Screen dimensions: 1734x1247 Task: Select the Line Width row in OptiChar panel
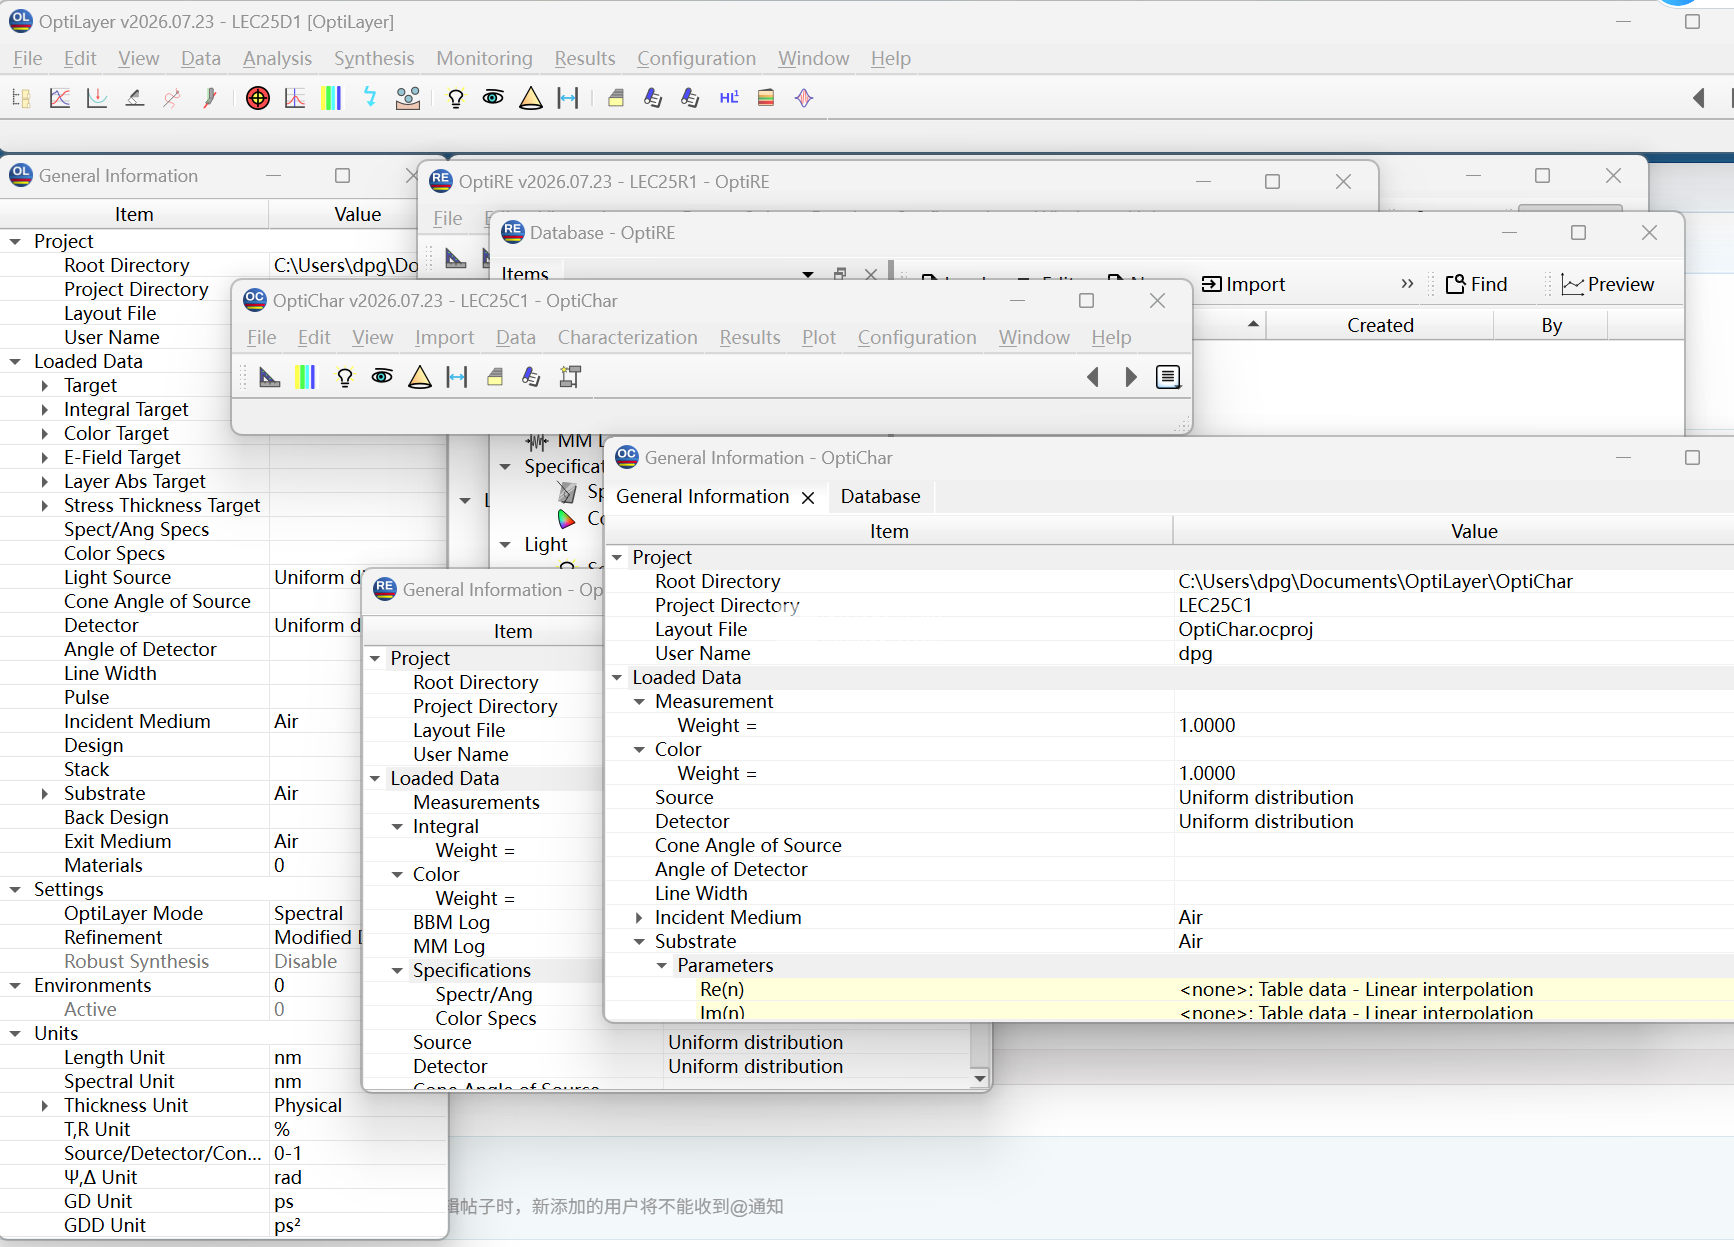(1169, 894)
